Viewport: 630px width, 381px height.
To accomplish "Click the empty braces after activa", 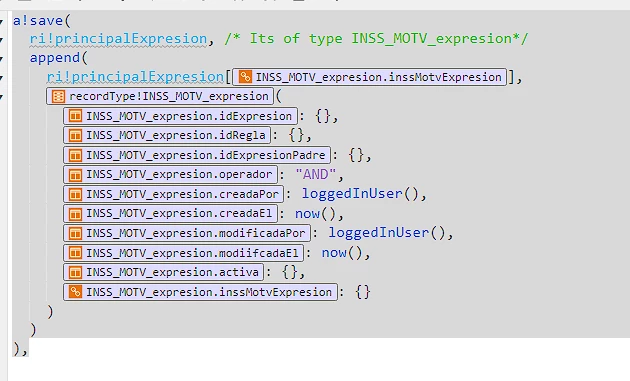I will pyautogui.click(x=290, y=272).
